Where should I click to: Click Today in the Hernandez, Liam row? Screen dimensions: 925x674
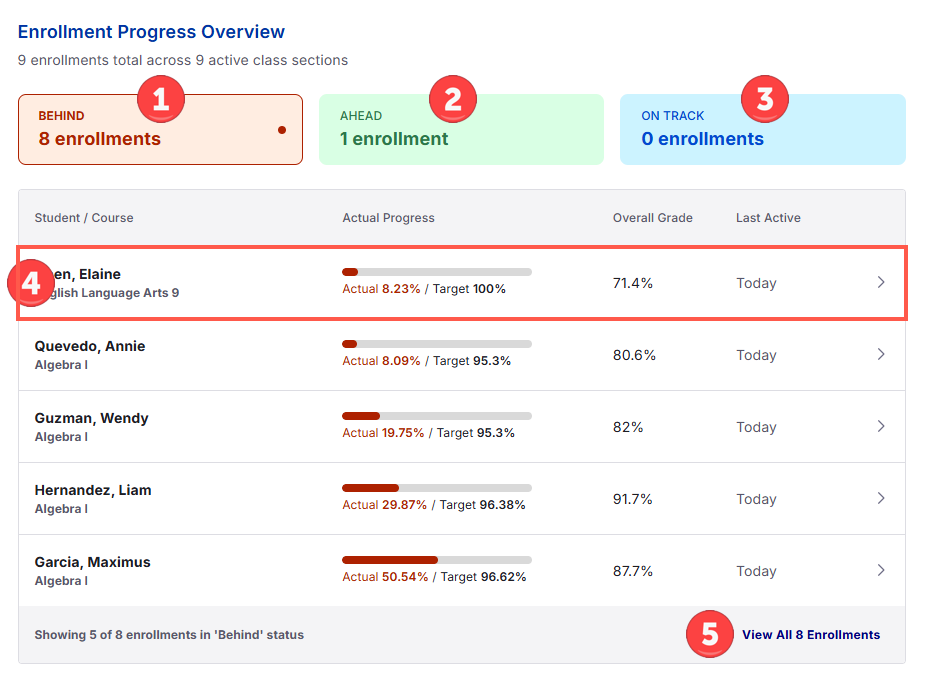(x=756, y=499)
